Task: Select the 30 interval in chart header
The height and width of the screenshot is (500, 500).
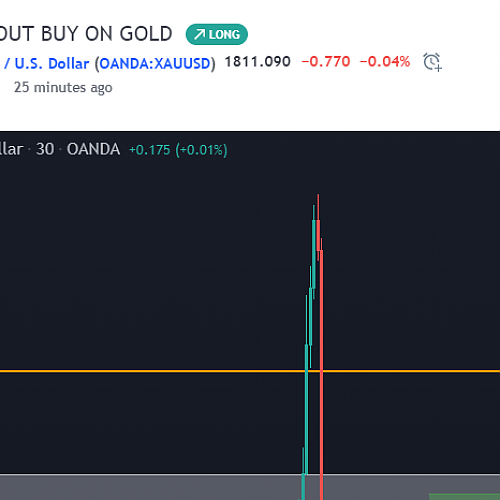Action: (x=45, y=149)
